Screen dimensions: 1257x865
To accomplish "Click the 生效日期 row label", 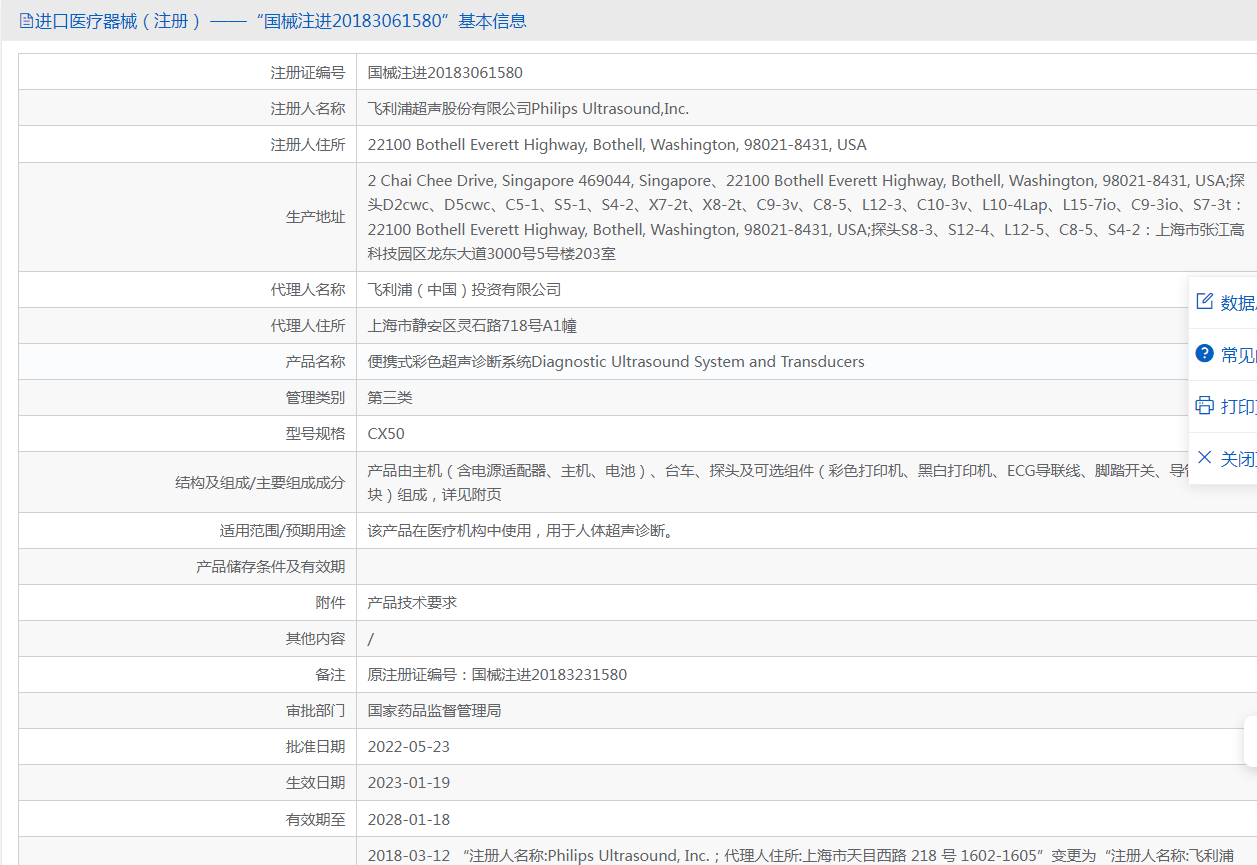I will tap(316, 783).
